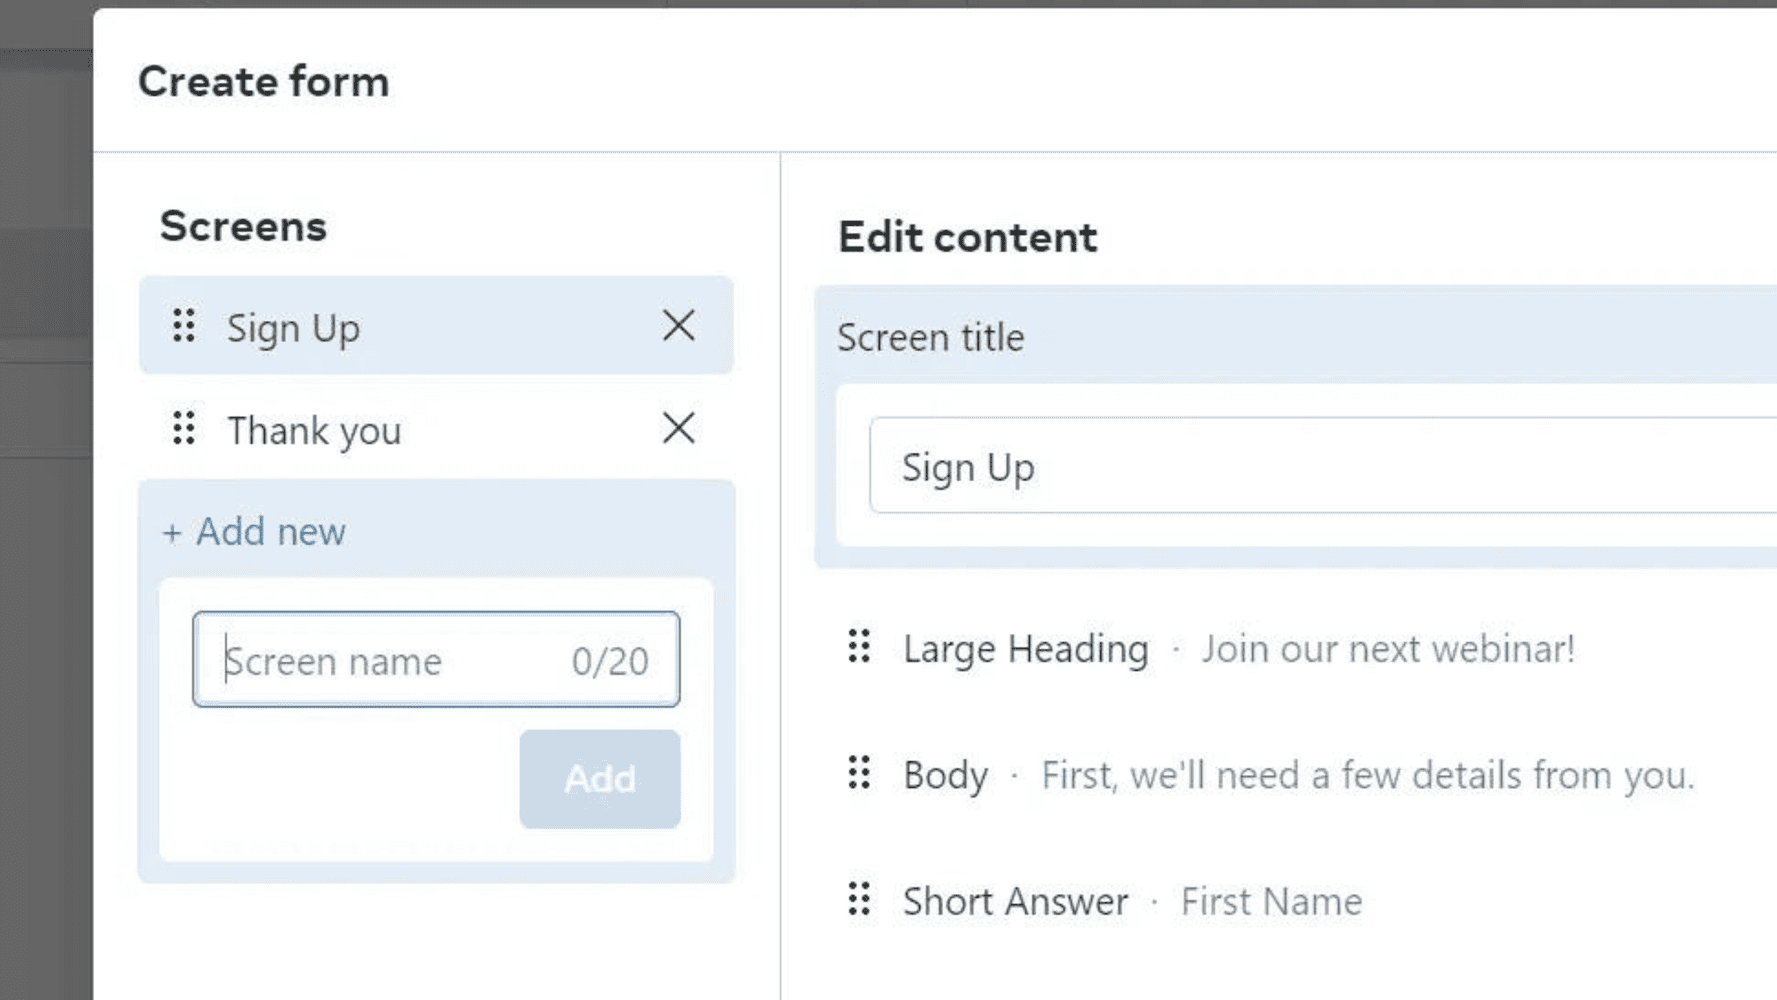
Task: Select the Body content item label
Action: tap(945, 775)
